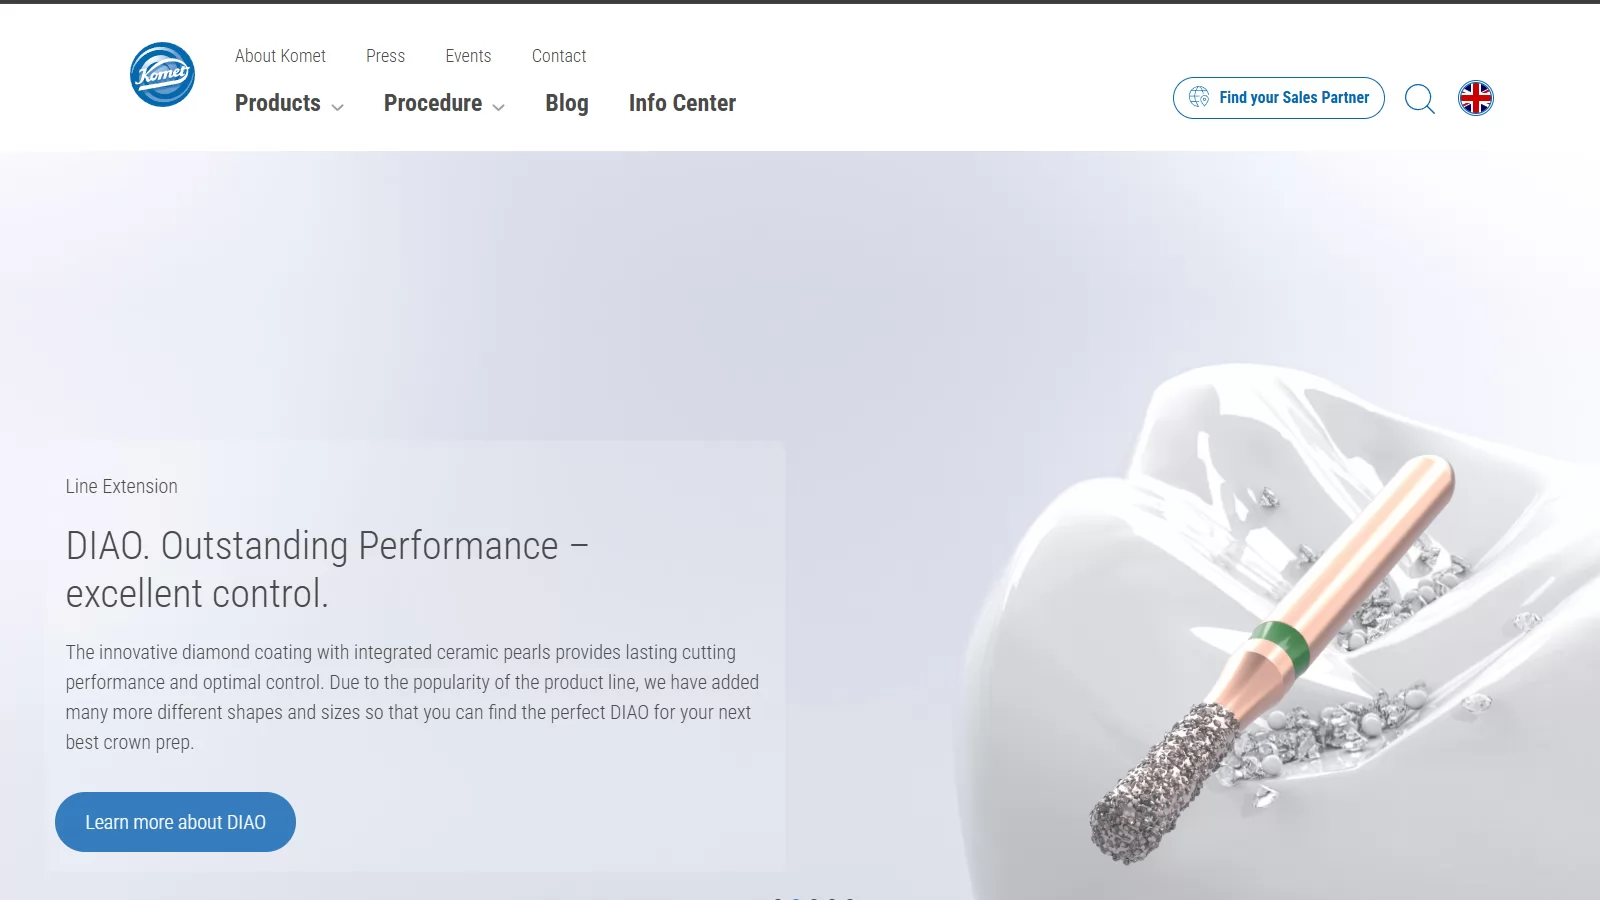1600x900 pixels.
Task: Click the Komet logo to go home
Action: tap(162, 75)
